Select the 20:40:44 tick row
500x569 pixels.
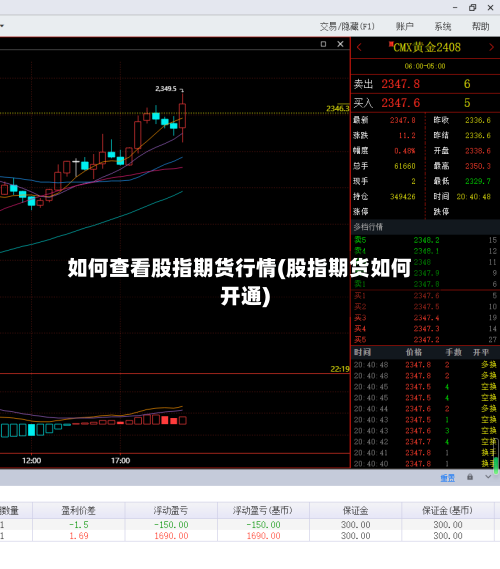tap(425, 409)
